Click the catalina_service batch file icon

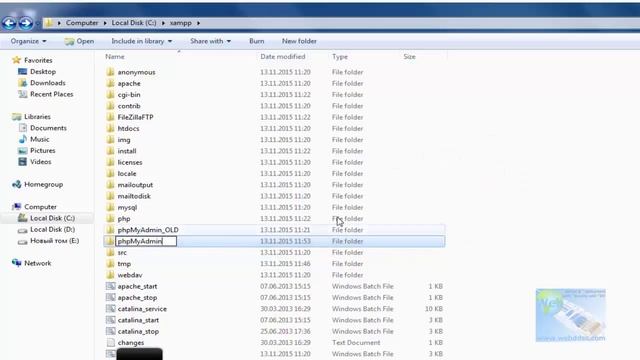[110, 309]
